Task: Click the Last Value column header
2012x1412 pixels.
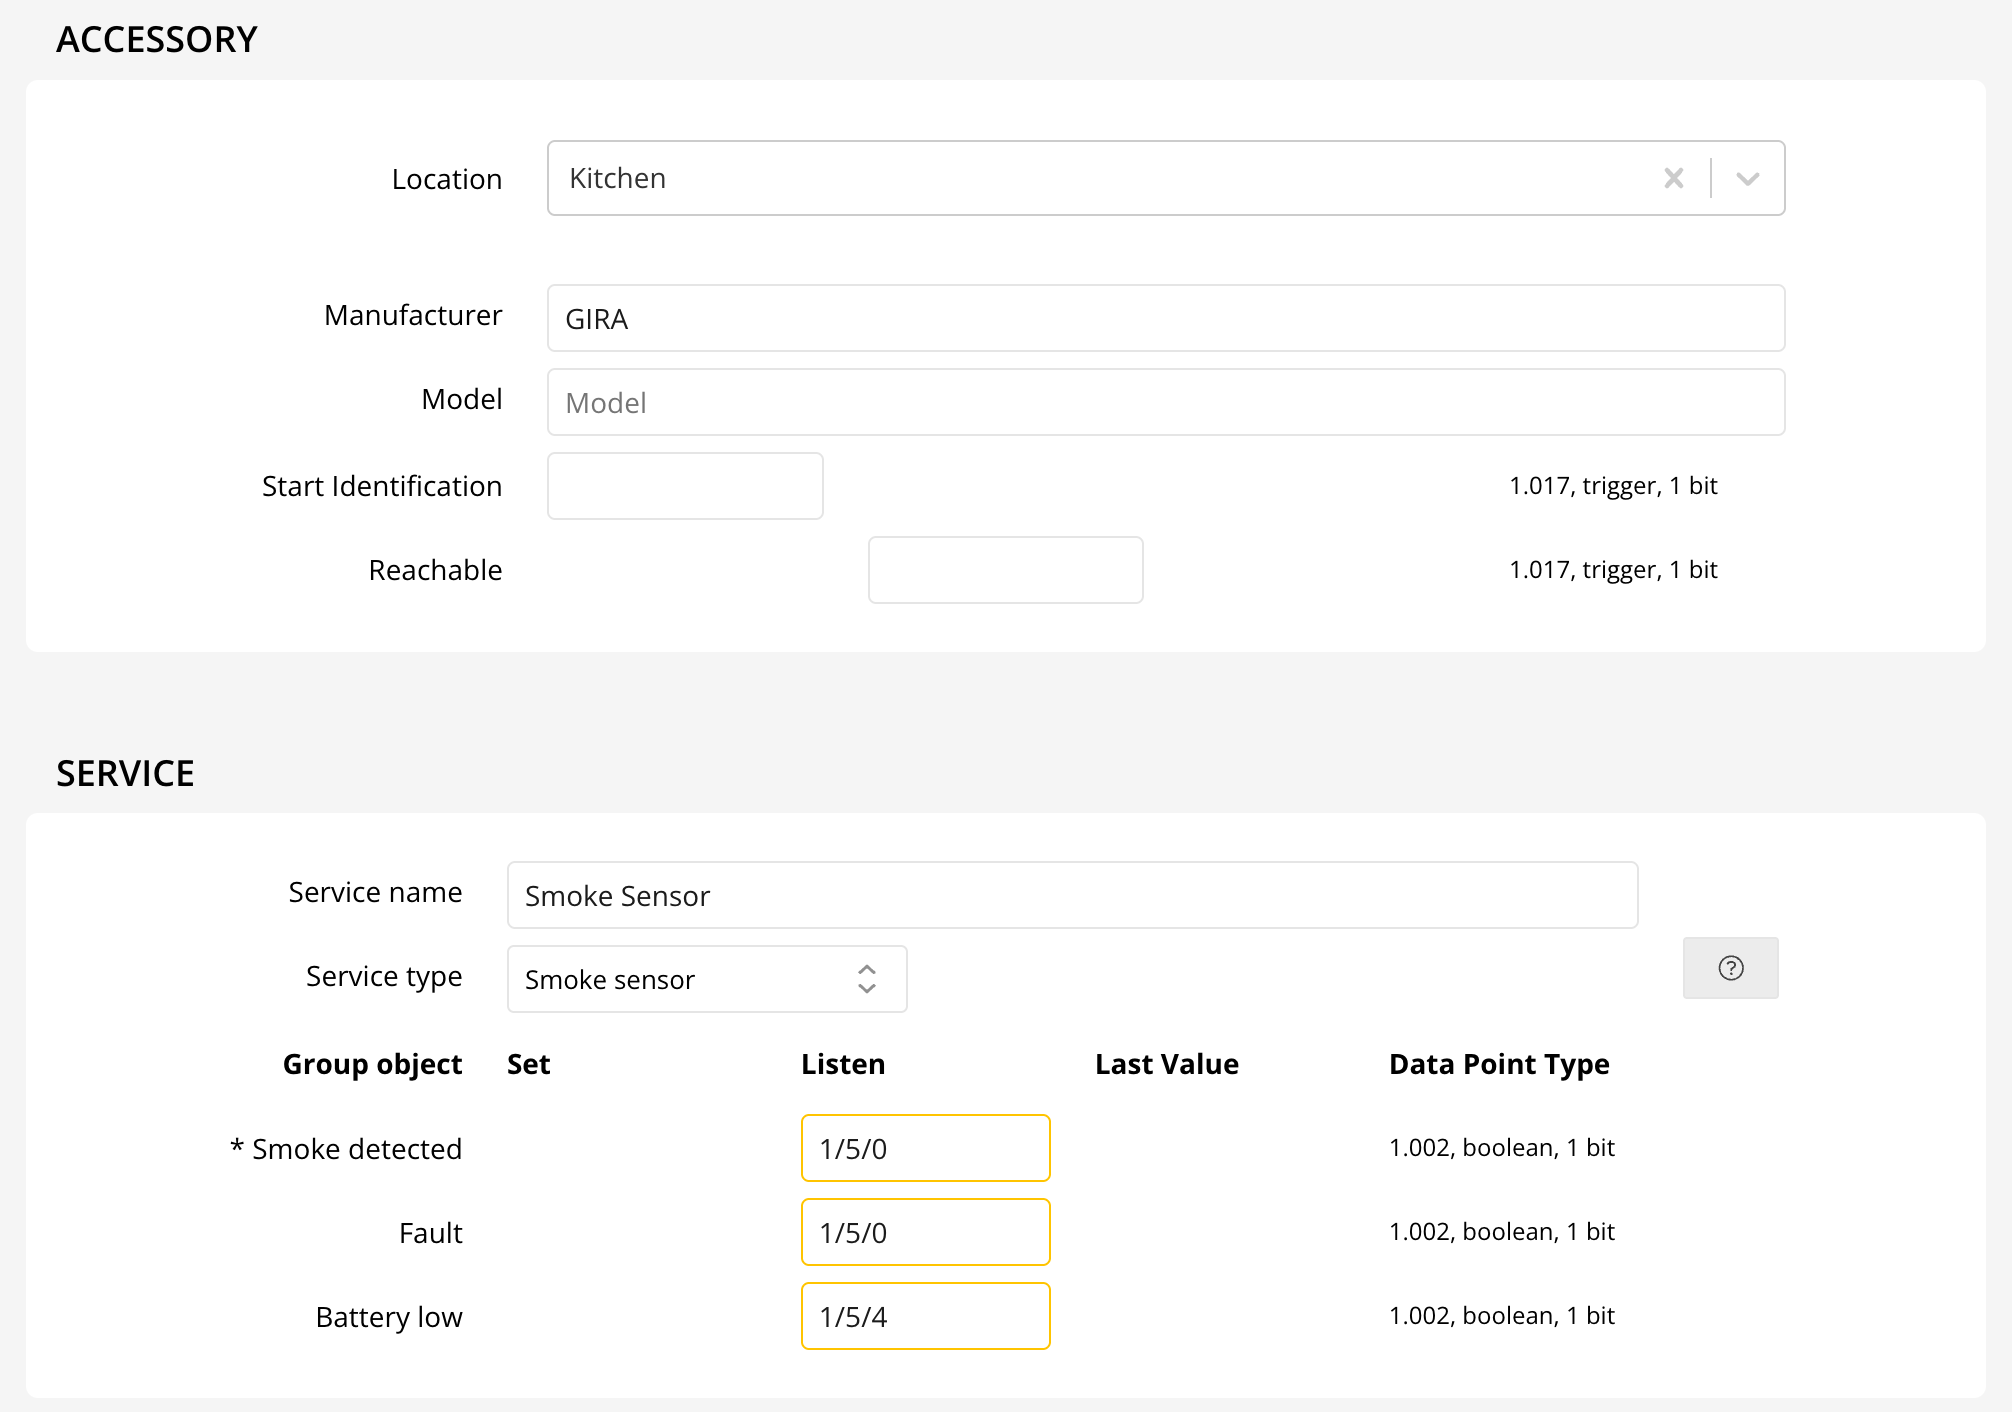Action: (1166, 1065)
